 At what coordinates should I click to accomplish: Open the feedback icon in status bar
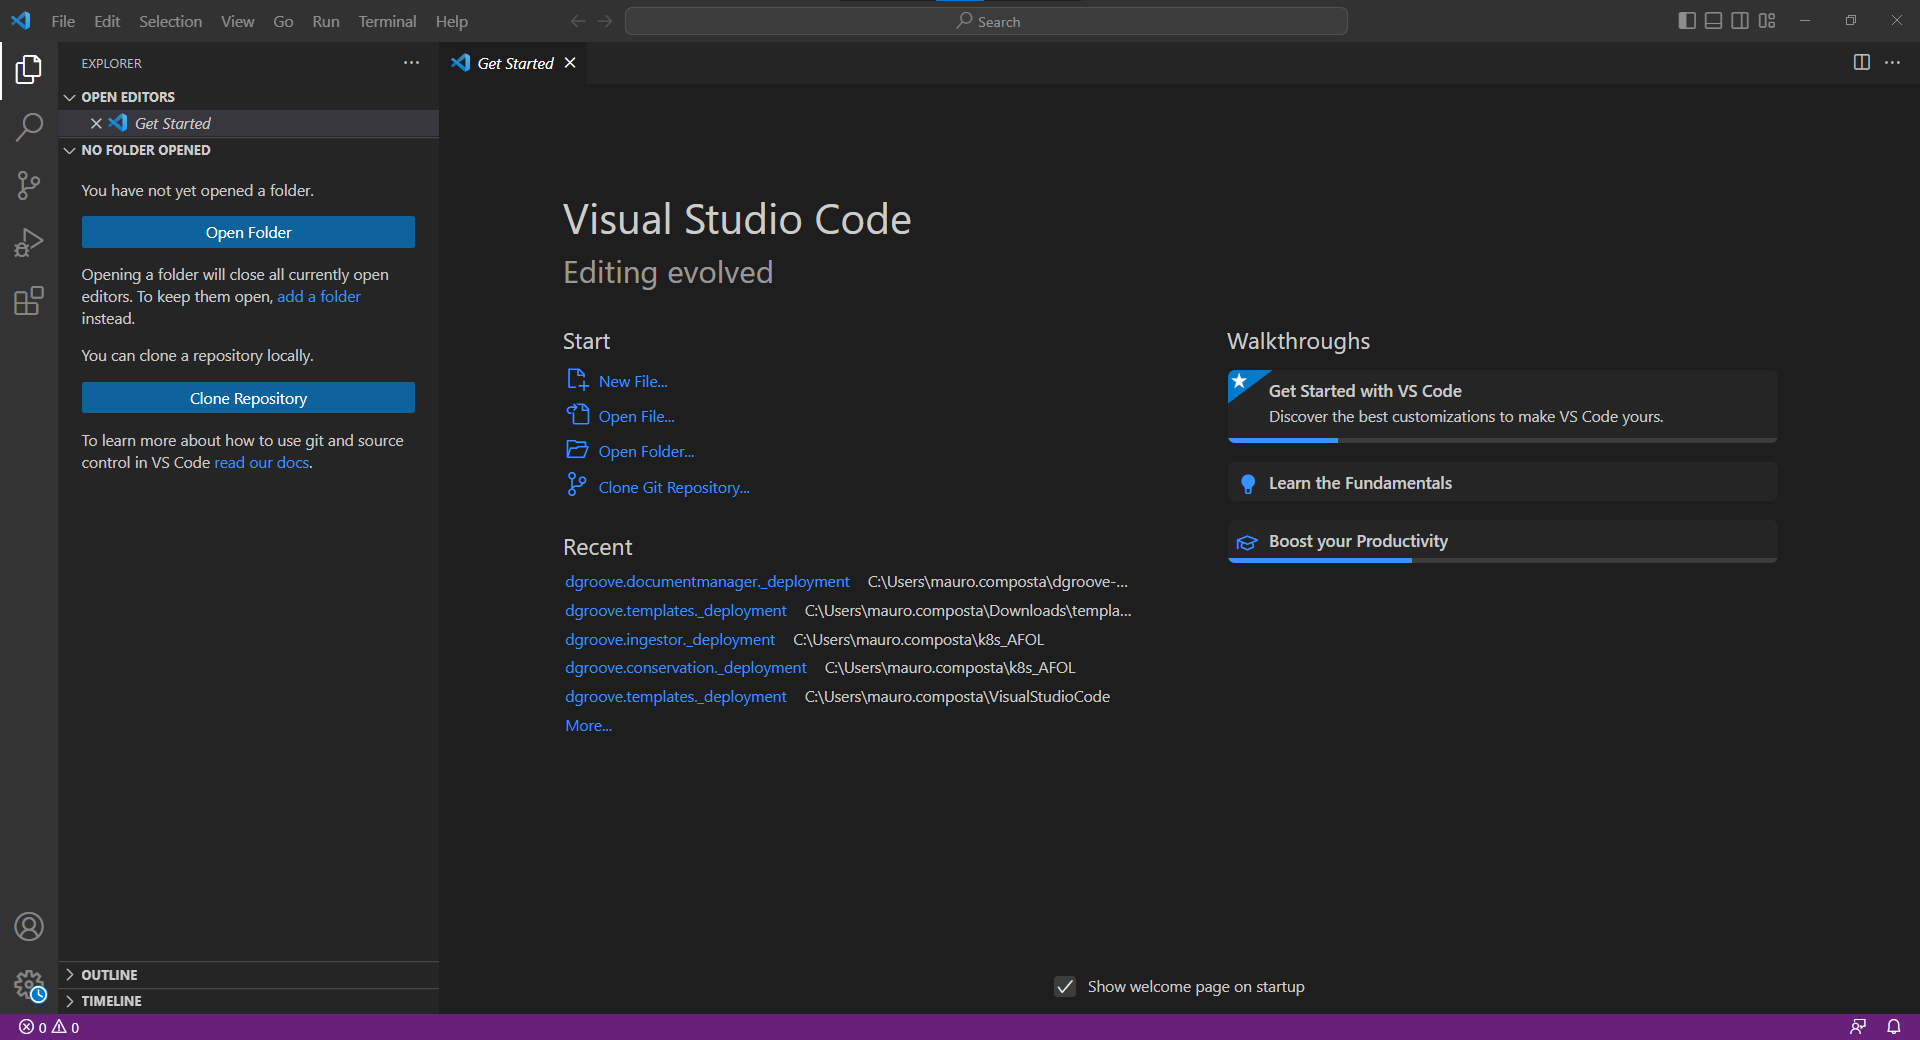tap(1858, 1027)
